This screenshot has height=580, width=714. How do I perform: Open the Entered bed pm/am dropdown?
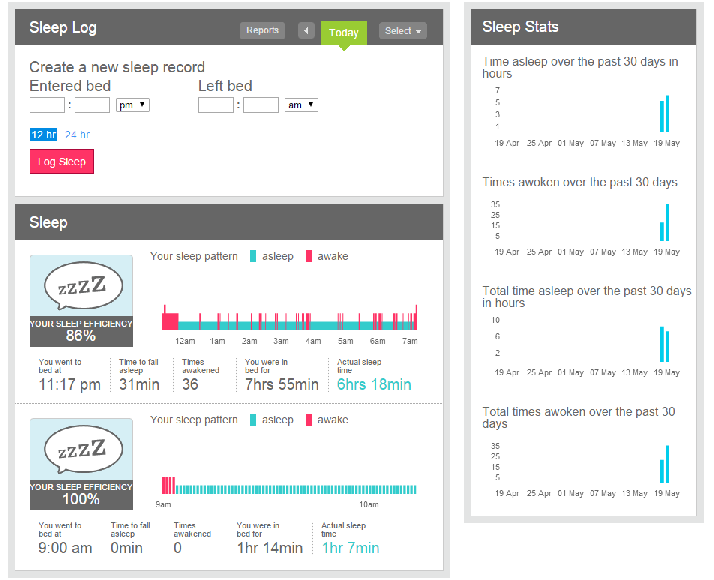[x=133, y=105]
